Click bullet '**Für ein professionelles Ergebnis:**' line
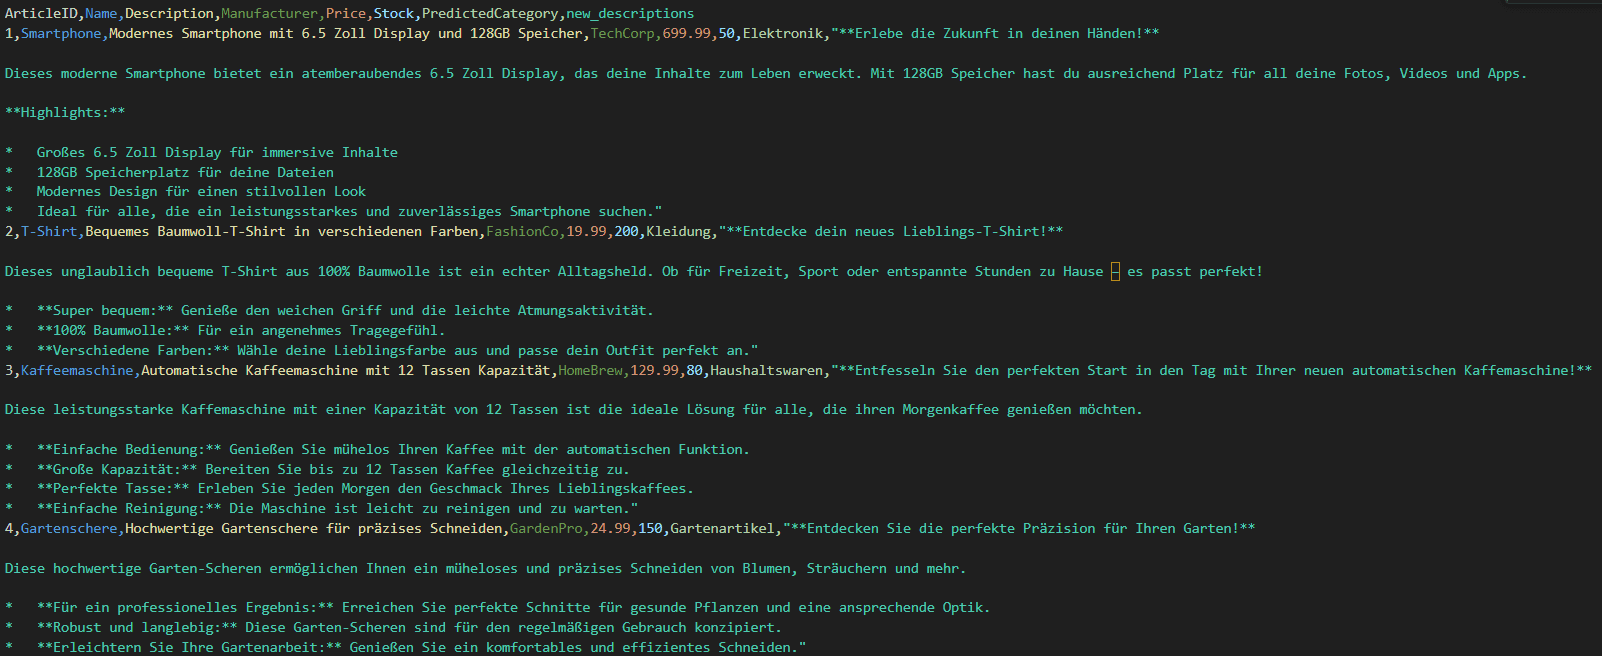The width and height of the screenshot is (1602, 656). pos(497,608)
